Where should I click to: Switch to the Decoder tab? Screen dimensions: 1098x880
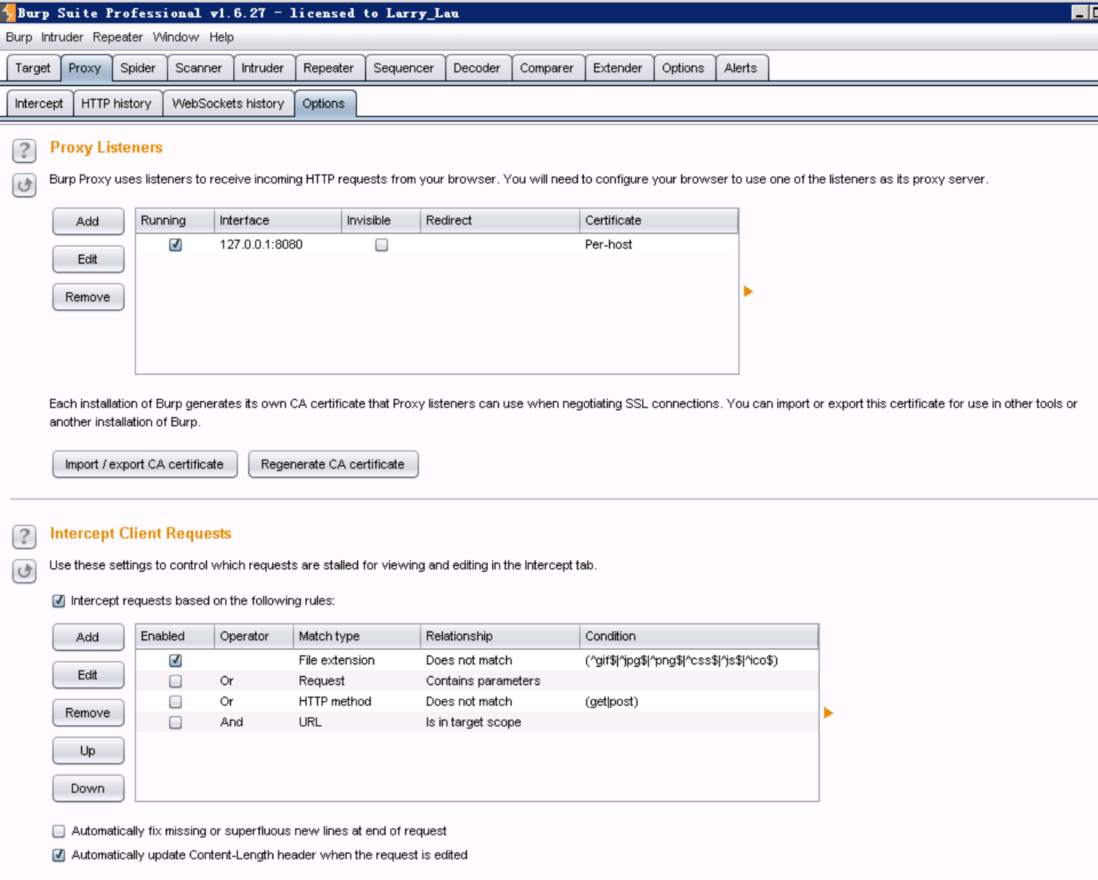(x=477, y=68)
